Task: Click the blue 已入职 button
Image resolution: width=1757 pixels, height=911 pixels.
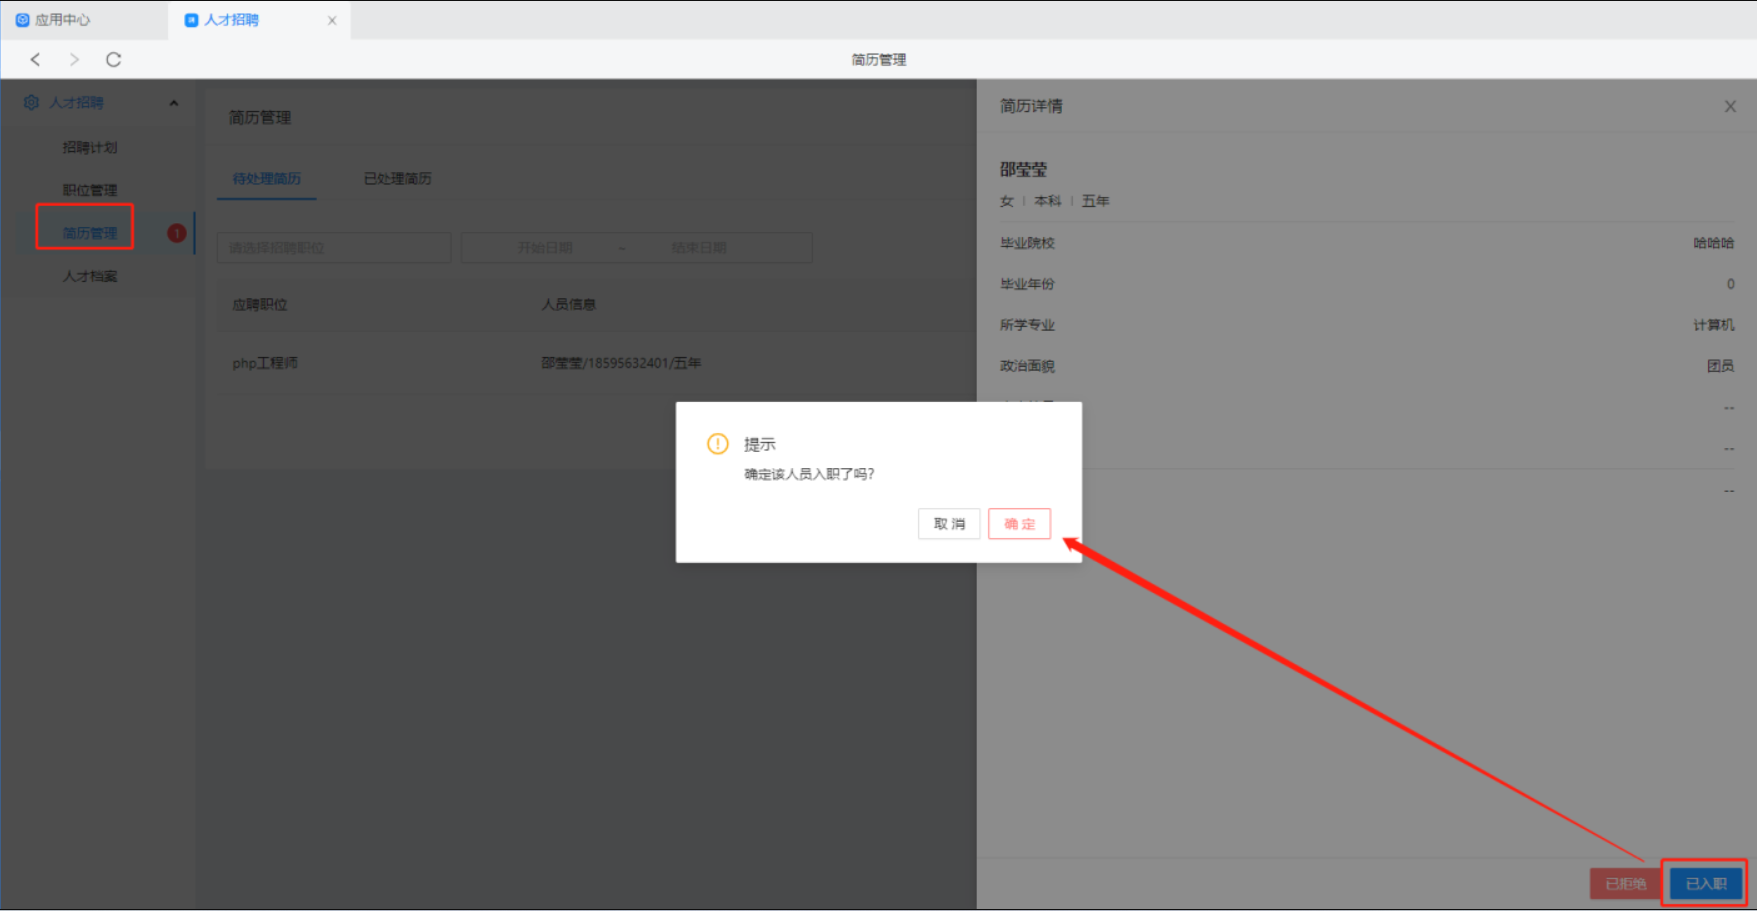Action: 1705,884
